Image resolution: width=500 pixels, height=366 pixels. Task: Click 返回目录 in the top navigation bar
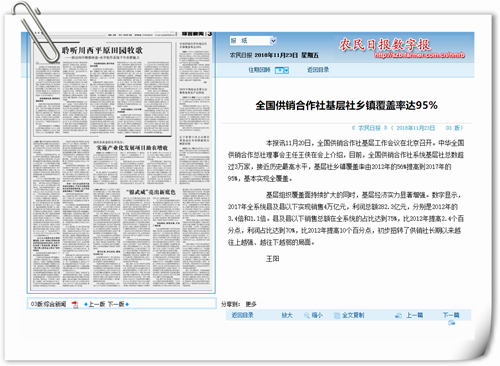point(318,70)
